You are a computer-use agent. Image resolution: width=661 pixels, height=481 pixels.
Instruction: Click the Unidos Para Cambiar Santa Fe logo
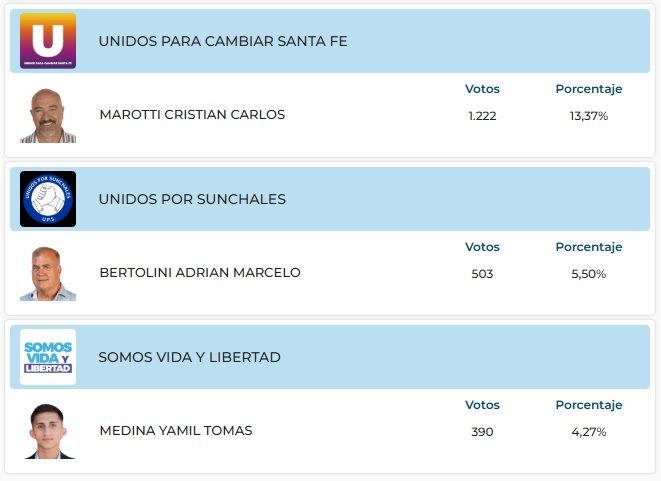click(x=48, y=41)
